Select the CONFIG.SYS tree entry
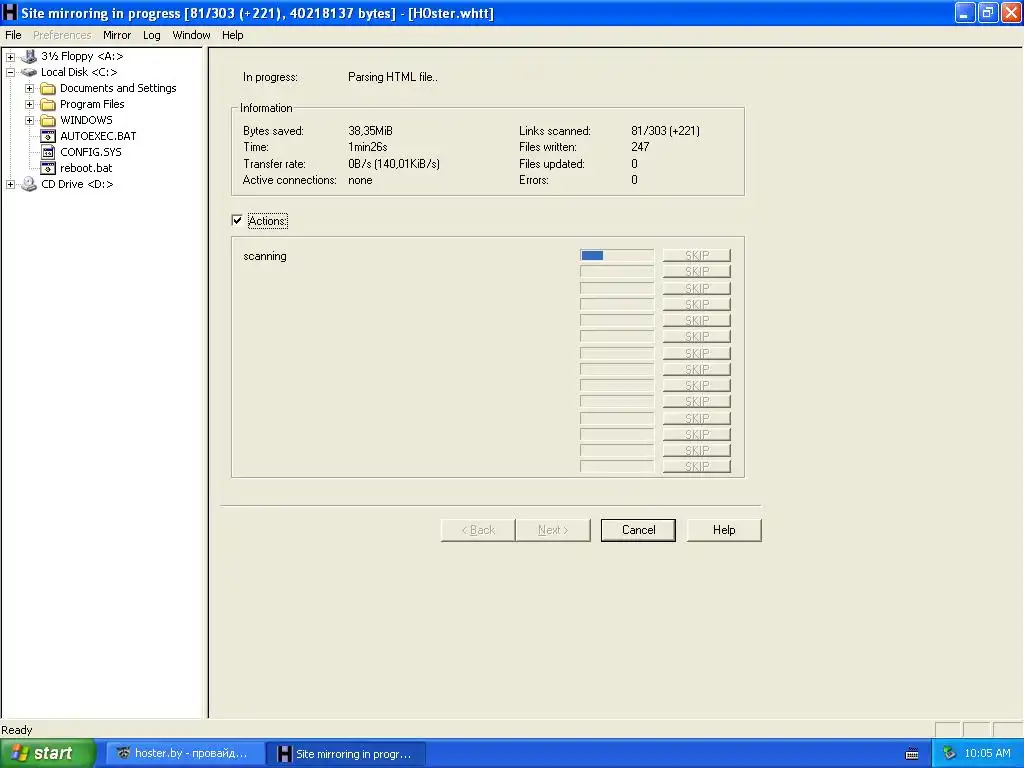 (91, 152)
